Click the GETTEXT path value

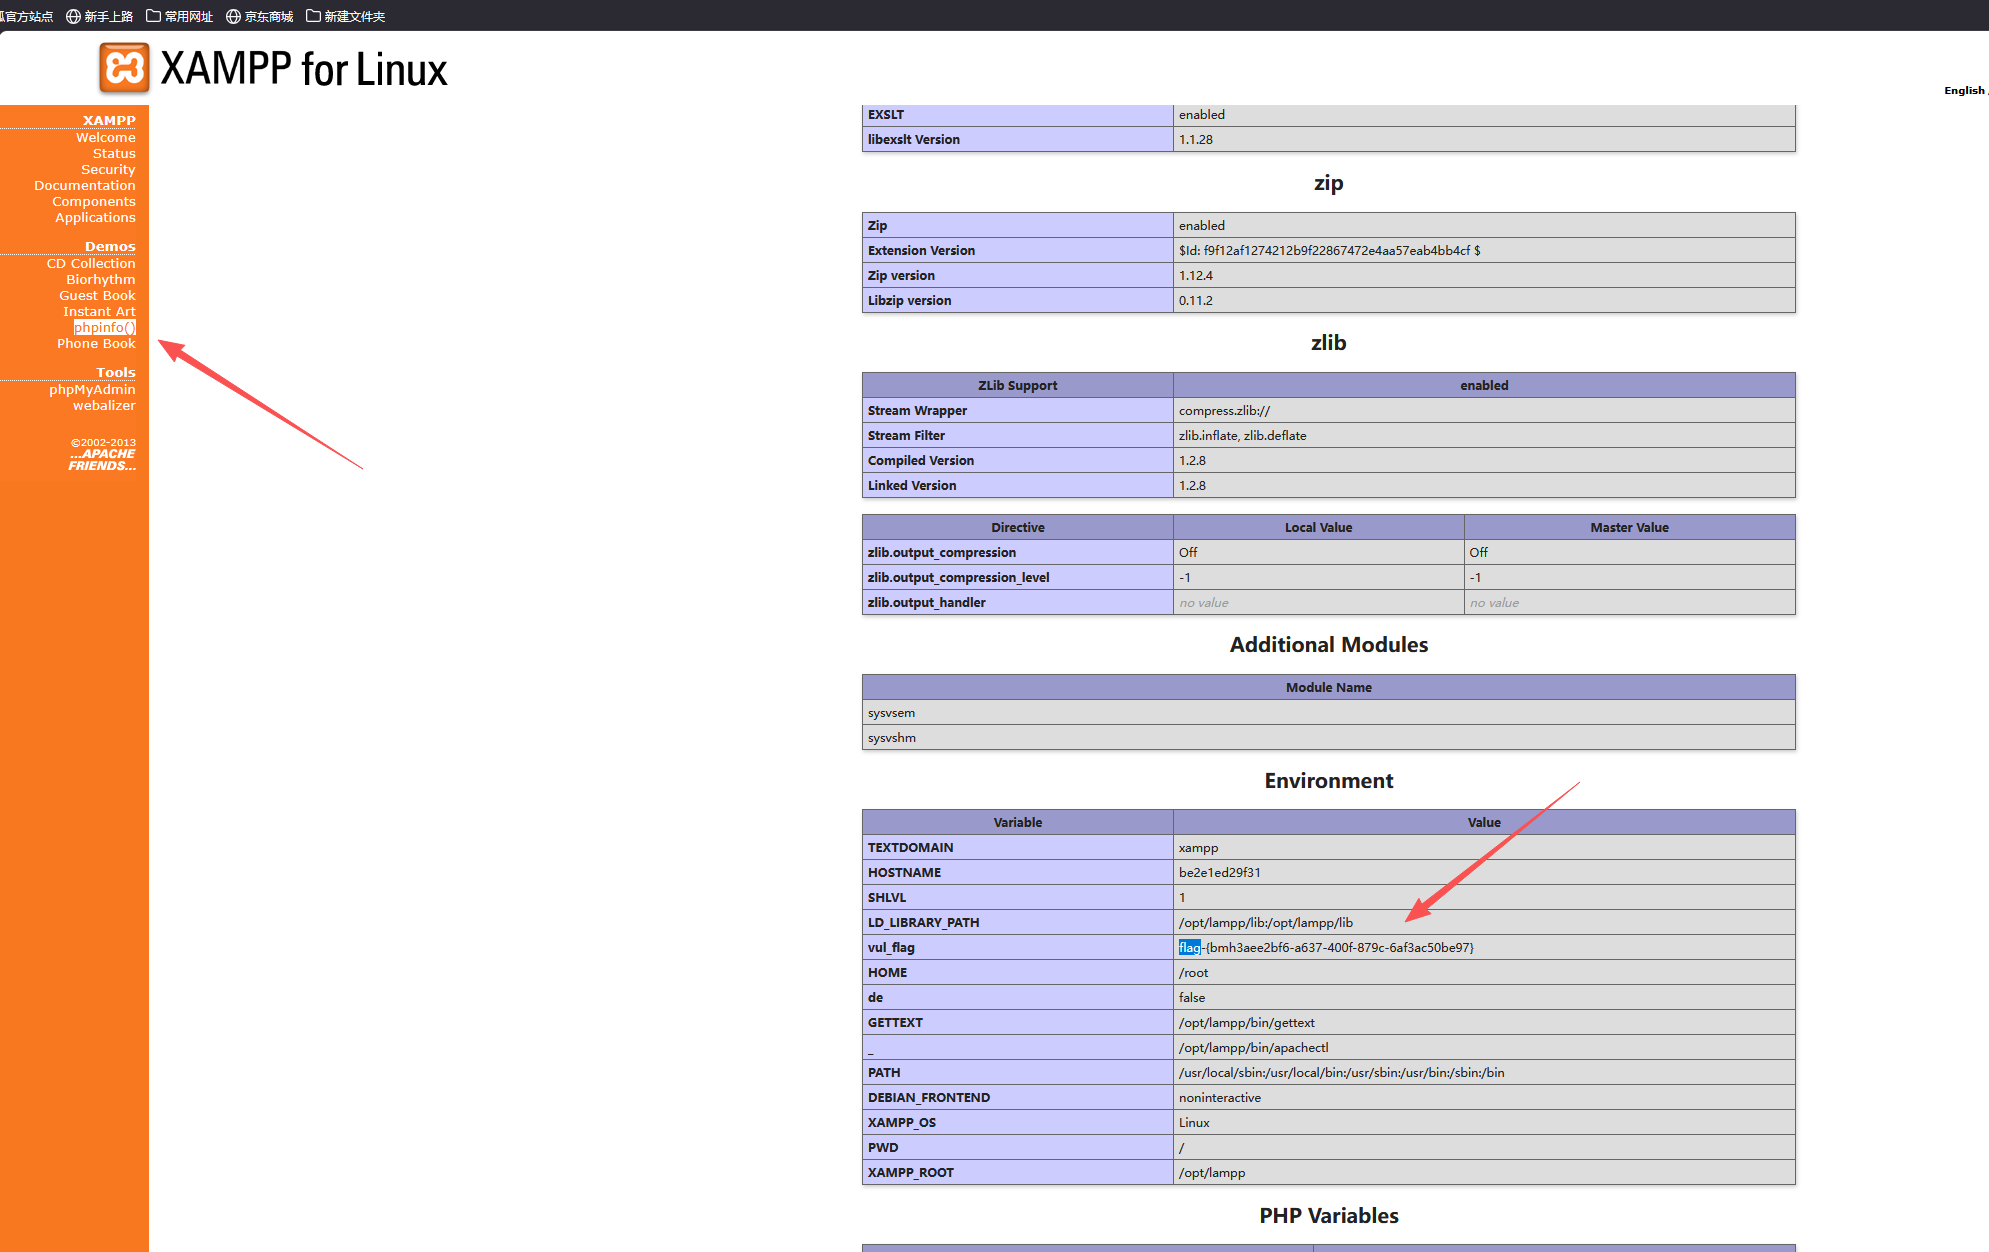click(x=1246, y=1022)
